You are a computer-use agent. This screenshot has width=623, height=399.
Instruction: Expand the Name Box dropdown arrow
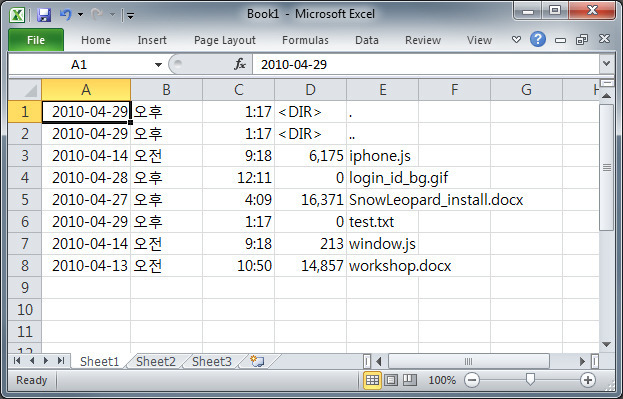tap(158, 64)
